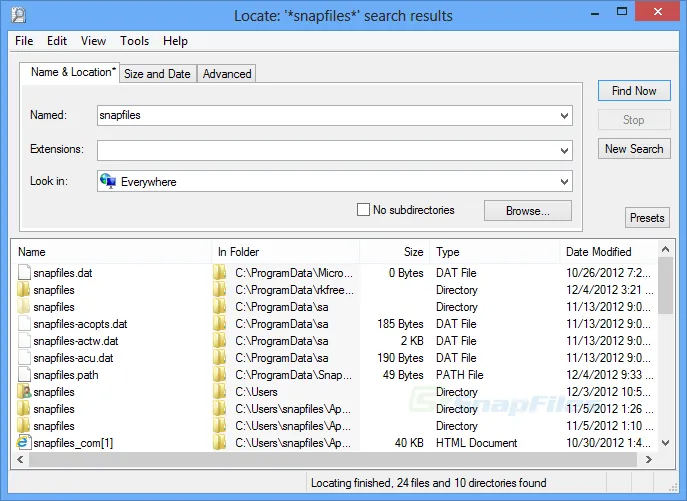The image size is (687, 501).
Task: Click the HTML Document type cell
Action: coord(476,443)
